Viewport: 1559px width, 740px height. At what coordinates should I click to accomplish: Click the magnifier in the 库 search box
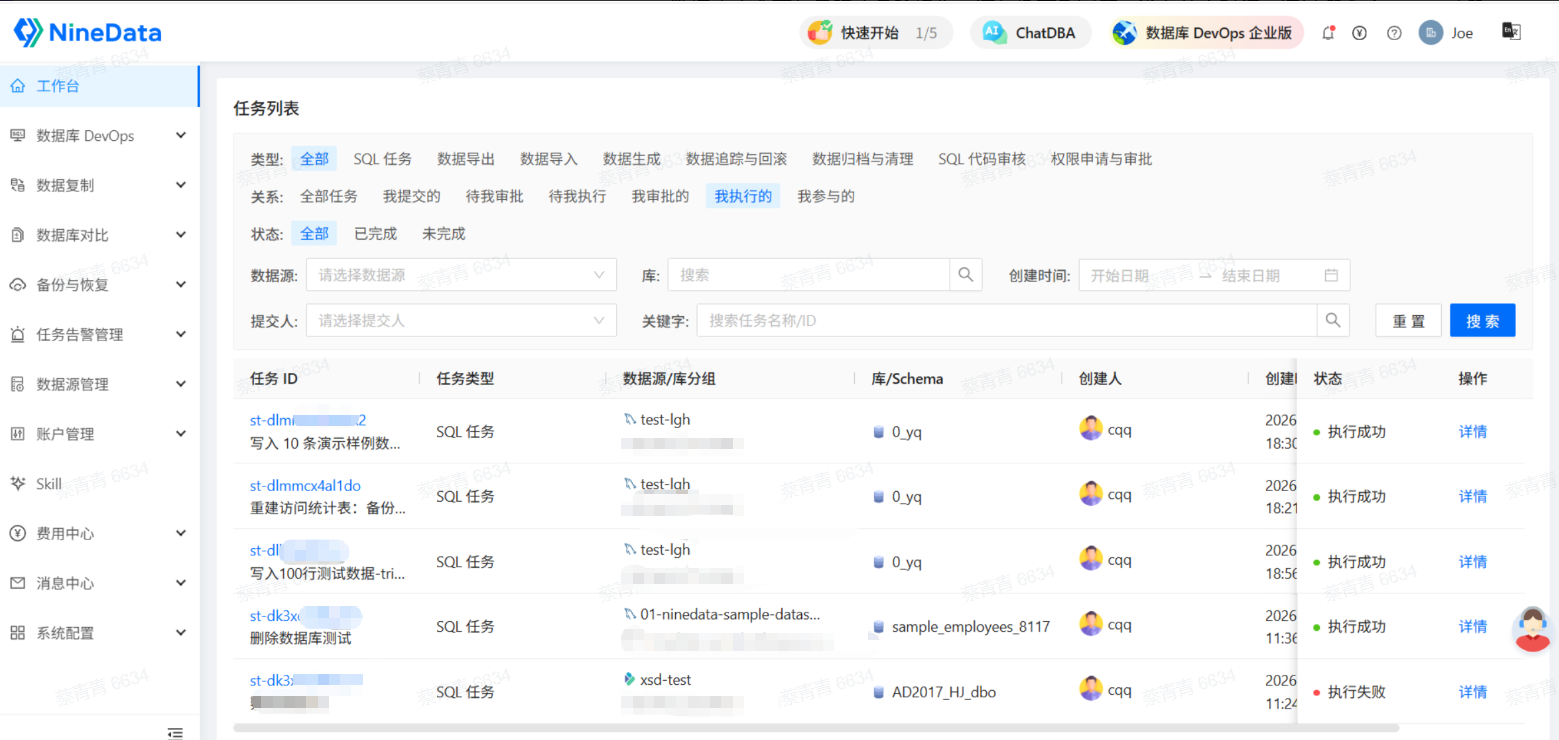click(x=965, y=275)
